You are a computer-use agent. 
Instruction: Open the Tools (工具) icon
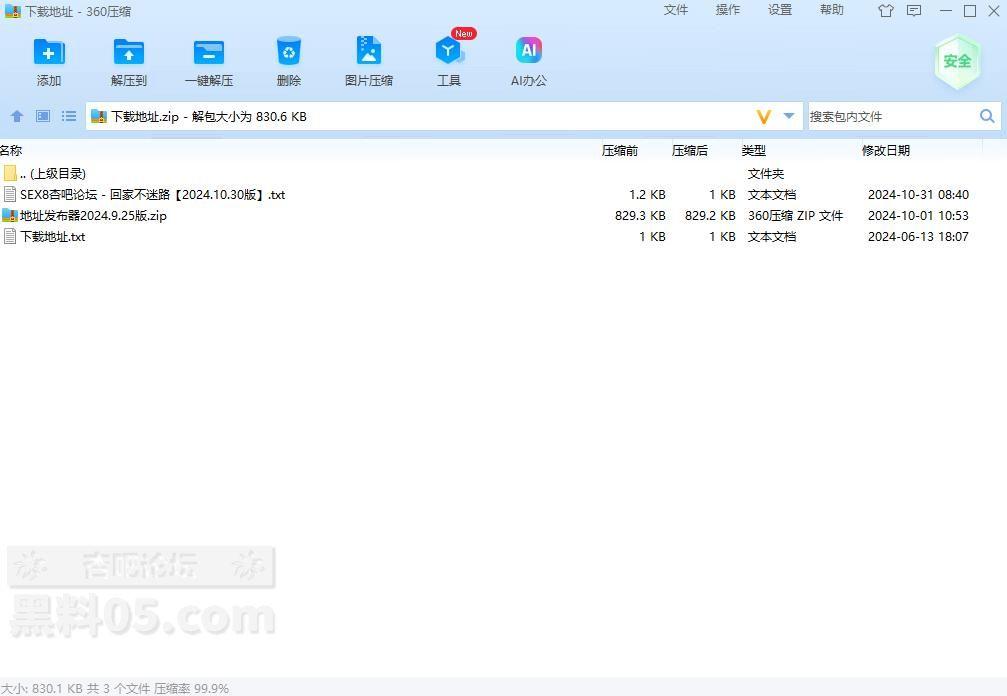tap(448, 51)
